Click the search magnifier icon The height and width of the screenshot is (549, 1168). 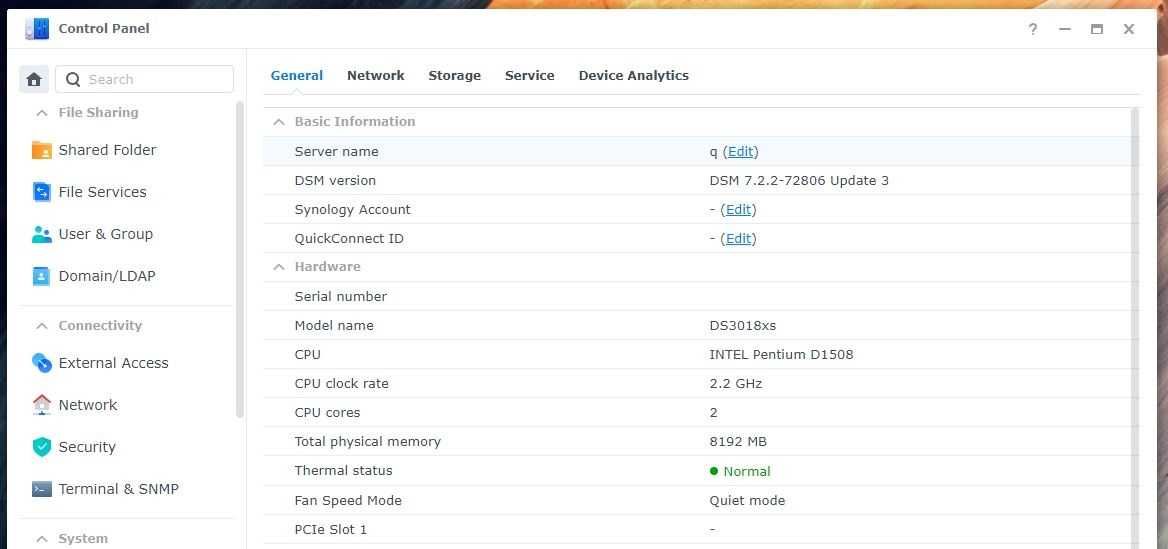click(x=73, y=79)
